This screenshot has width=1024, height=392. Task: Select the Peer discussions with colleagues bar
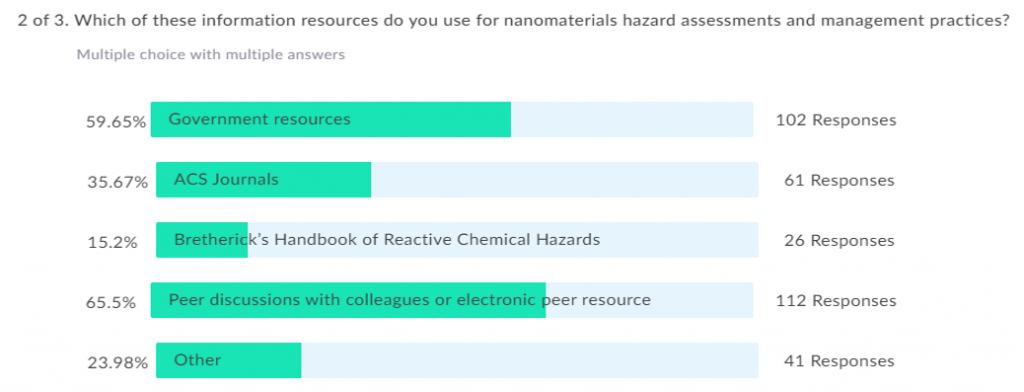click(452, 301)
